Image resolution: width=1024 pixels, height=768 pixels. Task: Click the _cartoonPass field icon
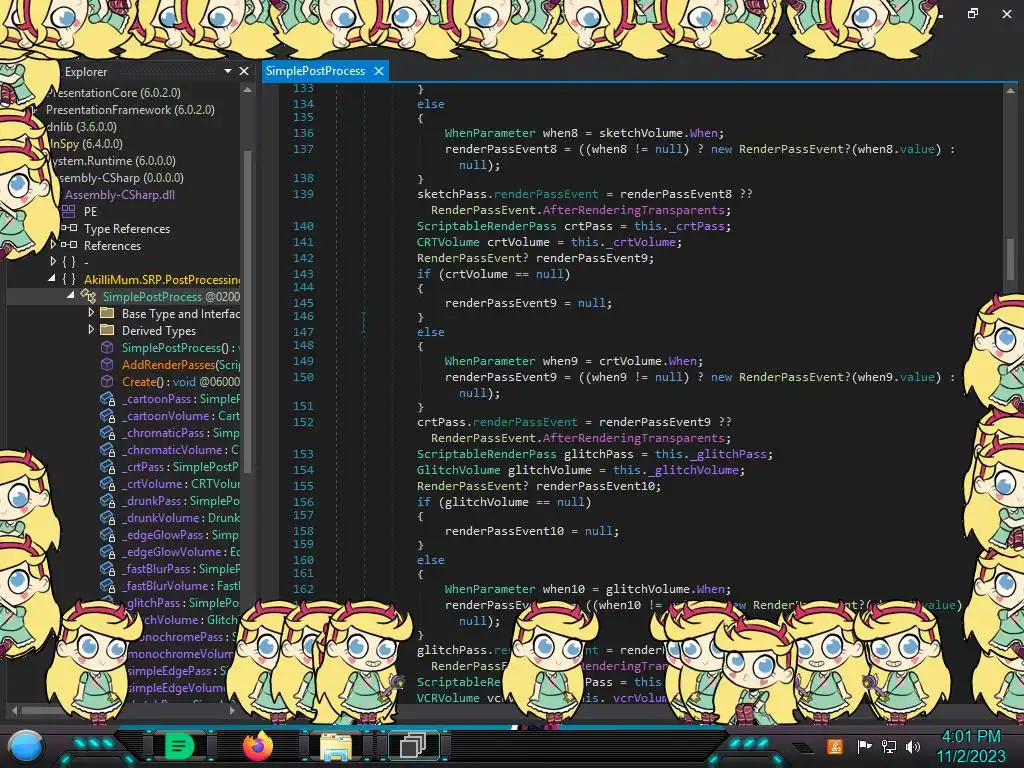coord(108,399)
